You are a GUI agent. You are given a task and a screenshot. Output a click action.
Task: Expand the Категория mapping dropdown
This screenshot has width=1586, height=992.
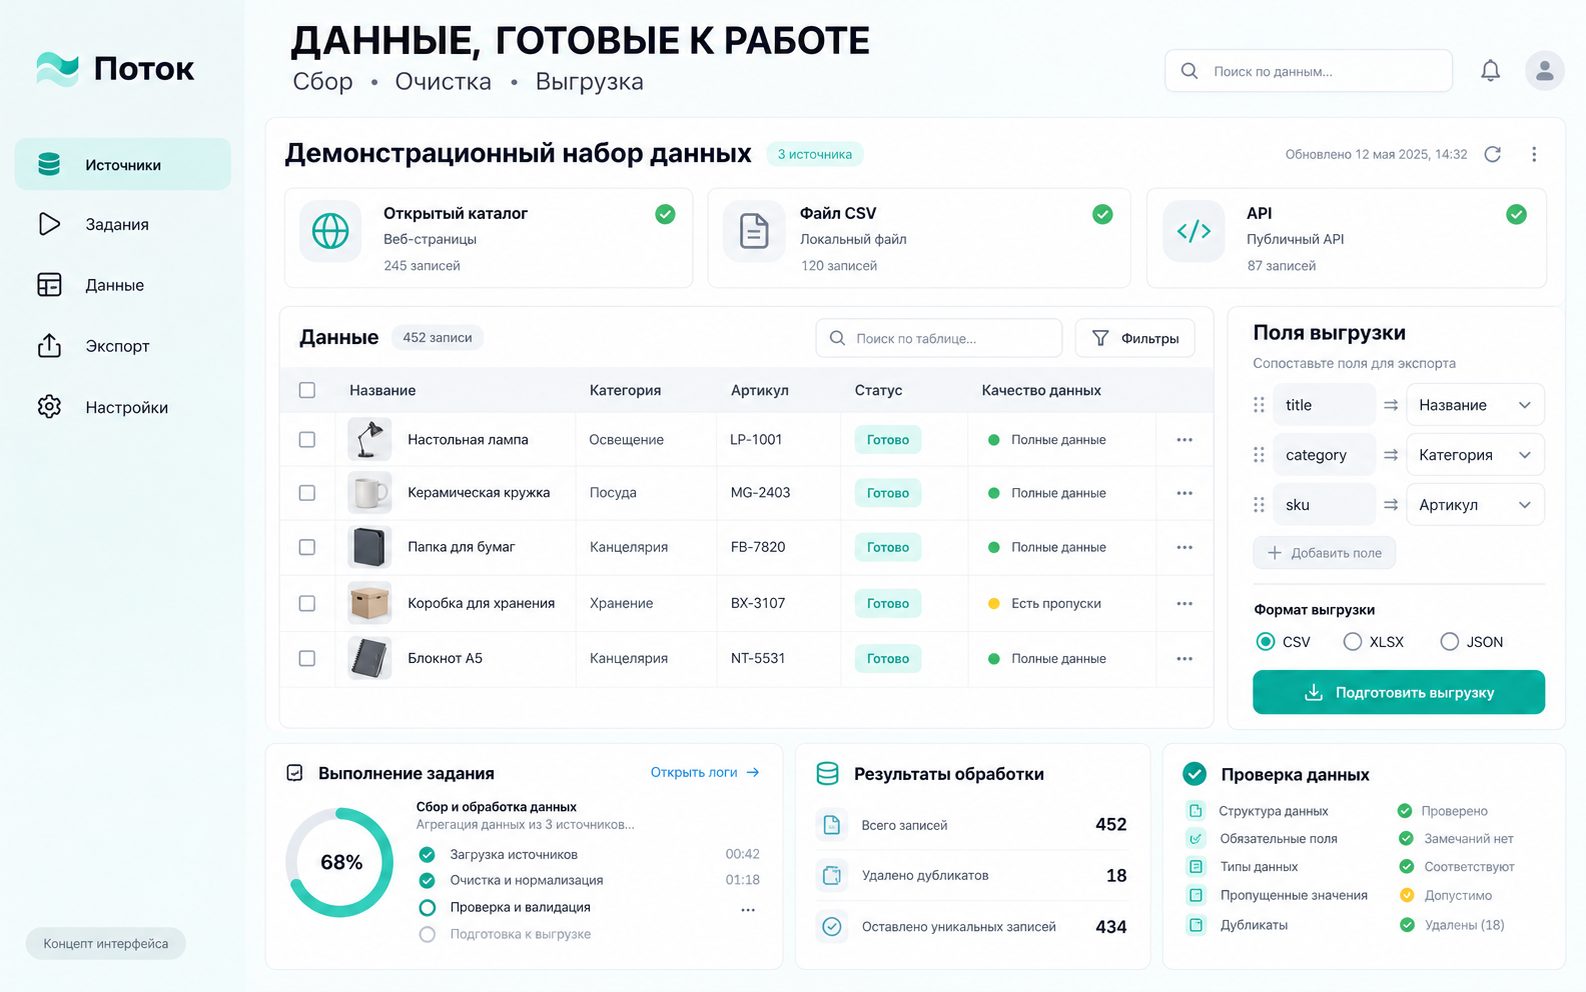[x=1475, y=455]
